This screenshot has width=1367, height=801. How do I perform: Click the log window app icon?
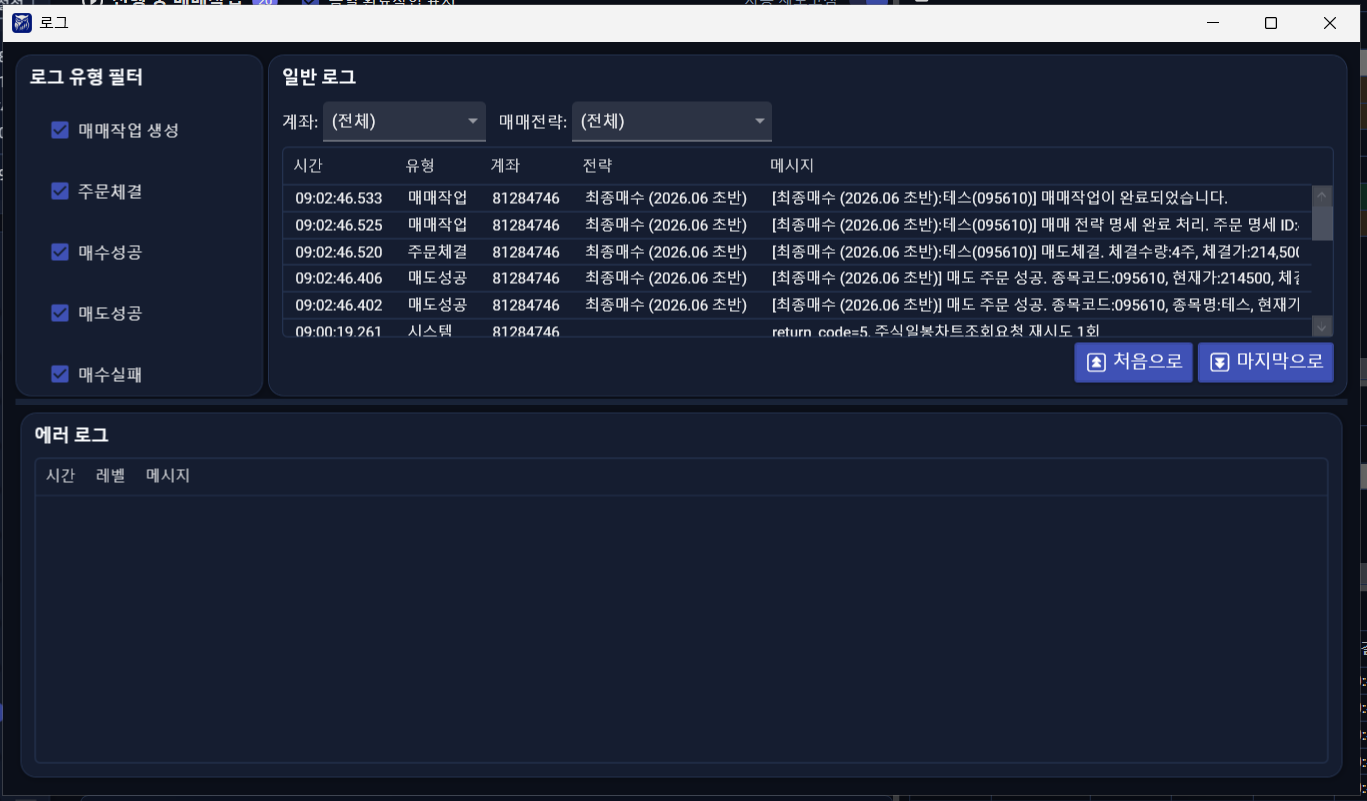(22, 23)
